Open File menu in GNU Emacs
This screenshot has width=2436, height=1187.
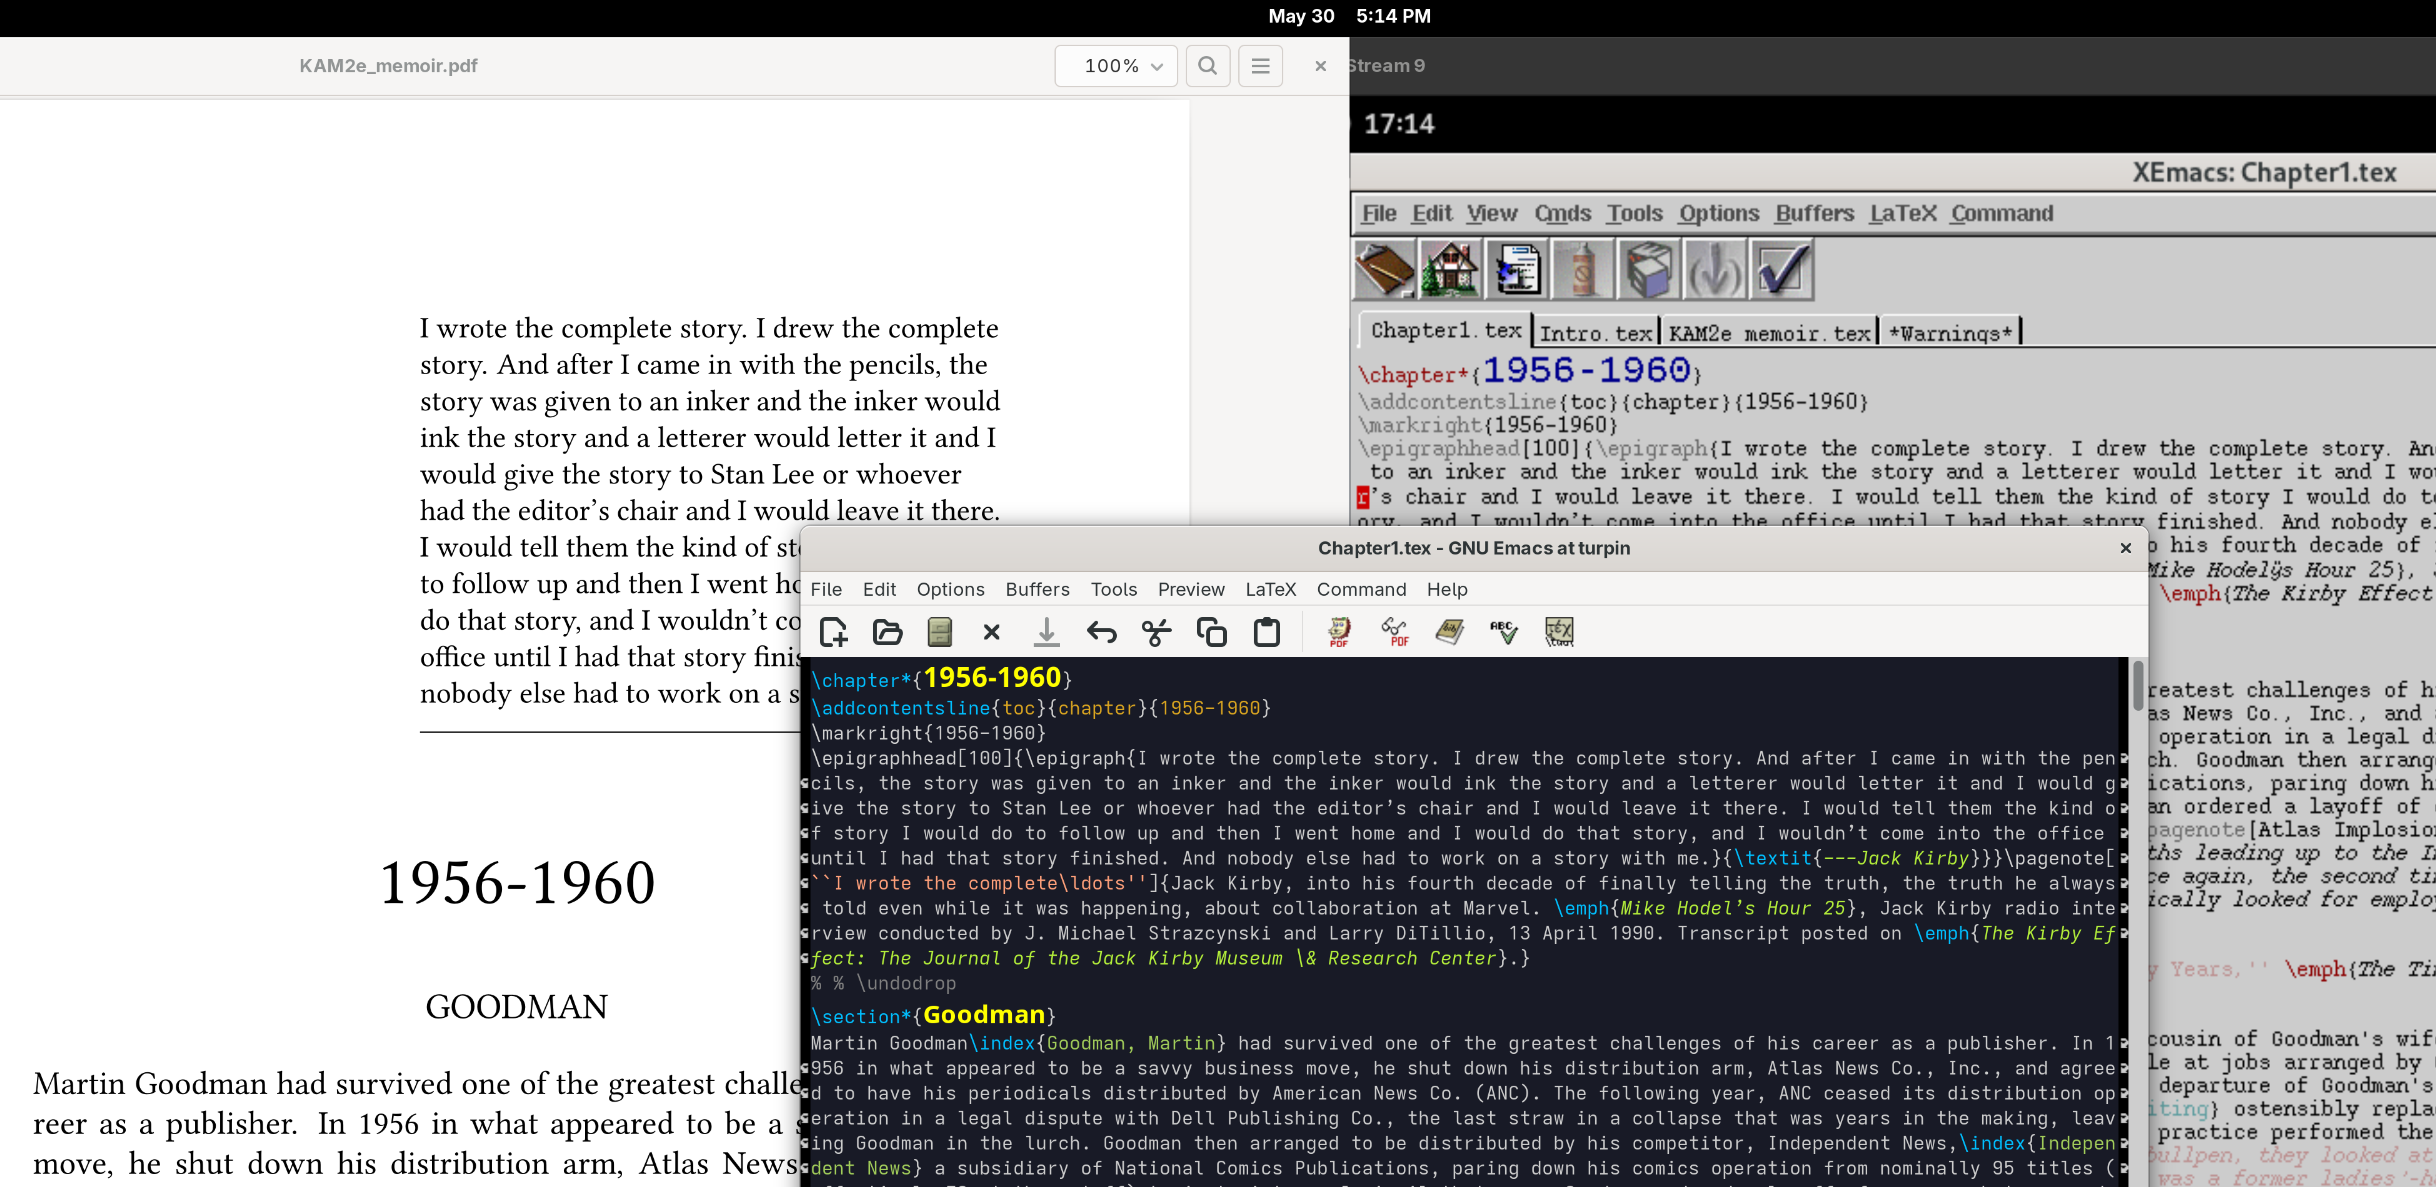tap(826, 589)
